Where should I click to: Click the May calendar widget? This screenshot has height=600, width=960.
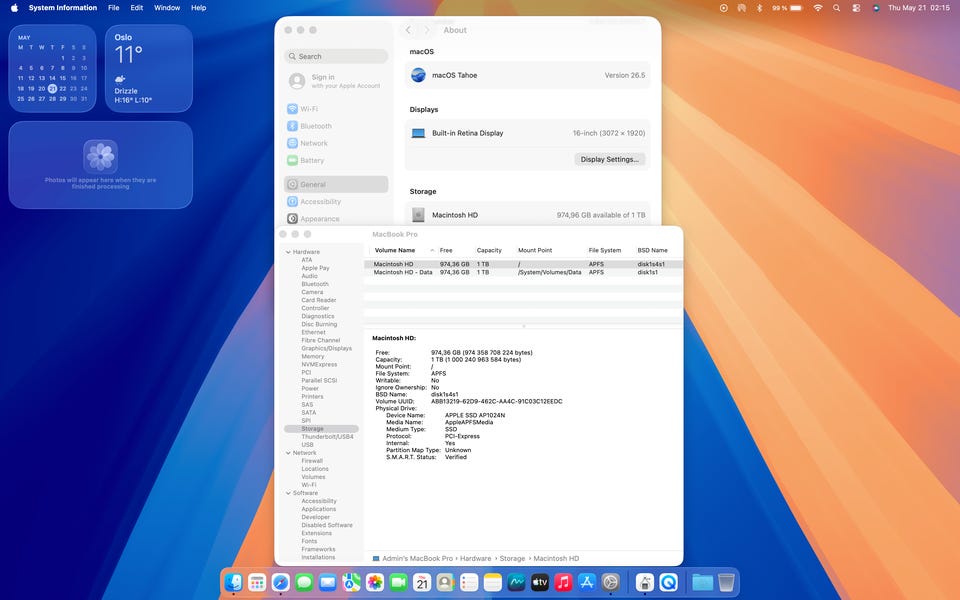(52, 68)
